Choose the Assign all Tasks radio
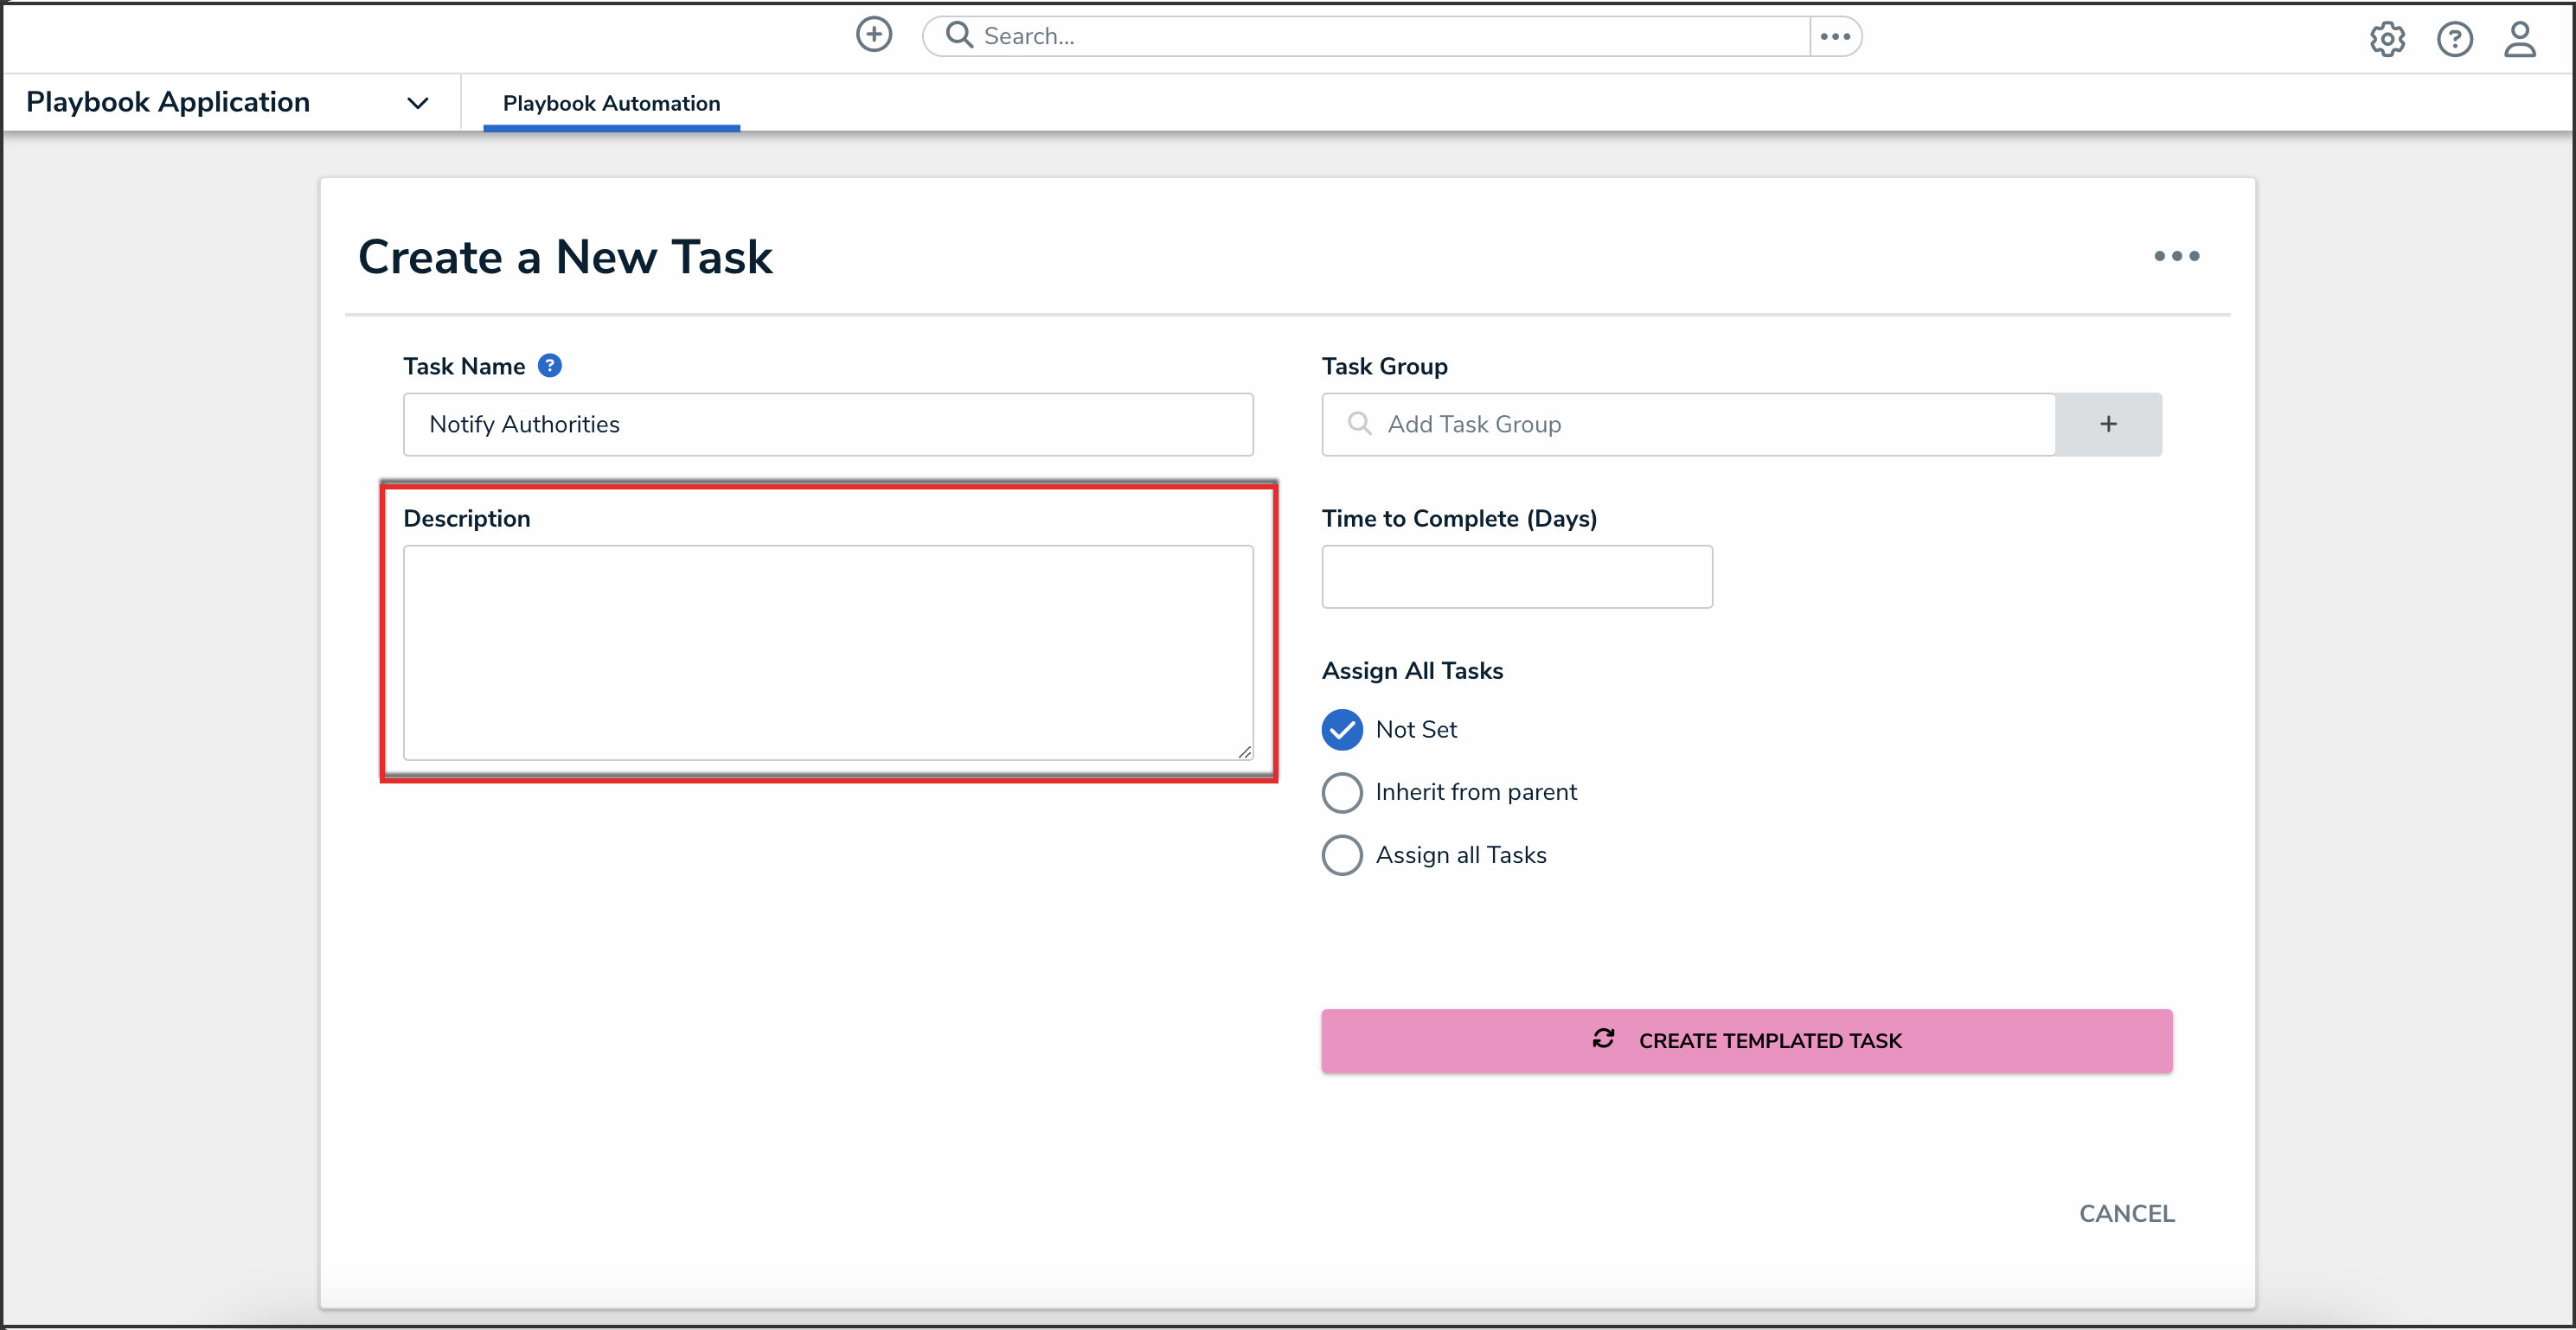The image size is (2576, 1330). [1342, 856]
